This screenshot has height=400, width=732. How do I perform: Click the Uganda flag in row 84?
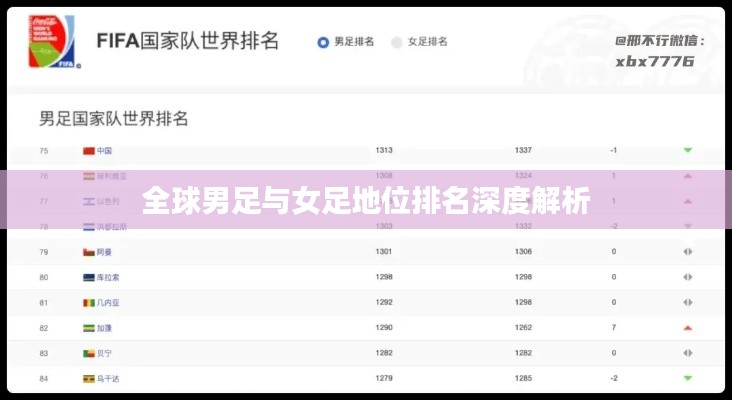pos(88,379)
